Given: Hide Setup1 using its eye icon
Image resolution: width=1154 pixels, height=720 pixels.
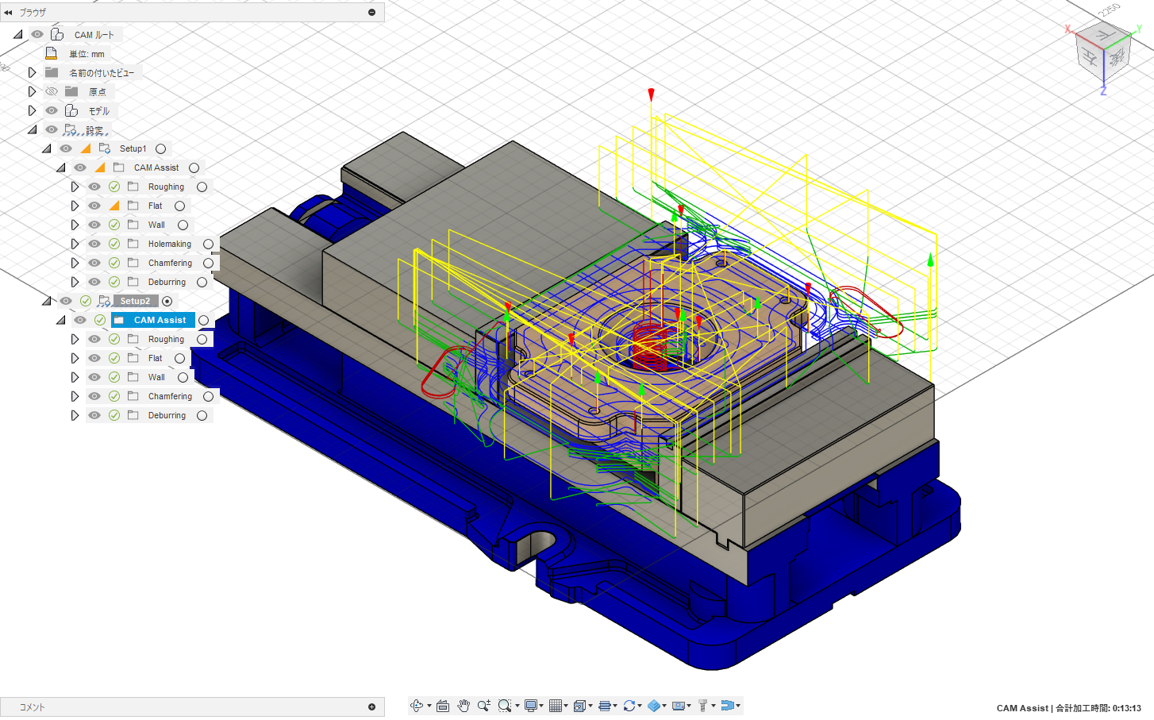Looking at the screenshot, I should (66, 149).
